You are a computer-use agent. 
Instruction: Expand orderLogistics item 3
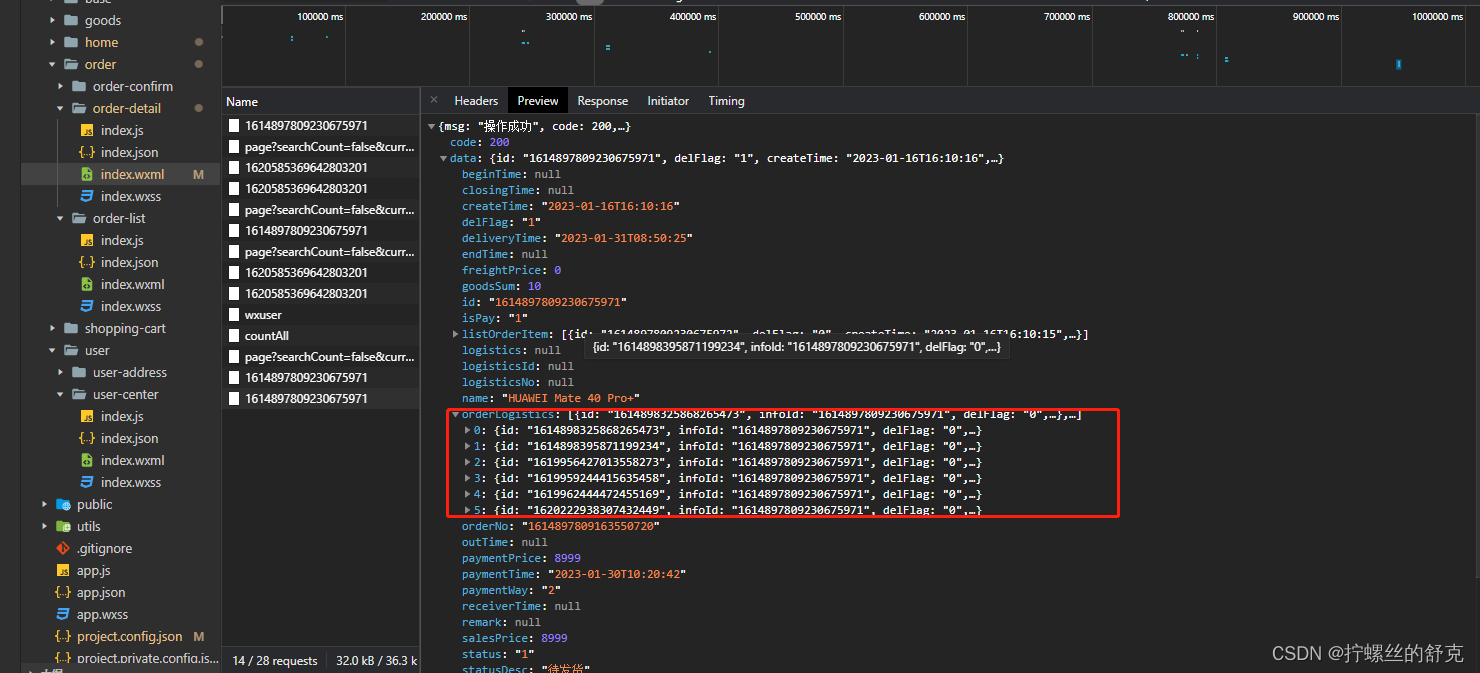pyautogui.click(x=467, y=478)
